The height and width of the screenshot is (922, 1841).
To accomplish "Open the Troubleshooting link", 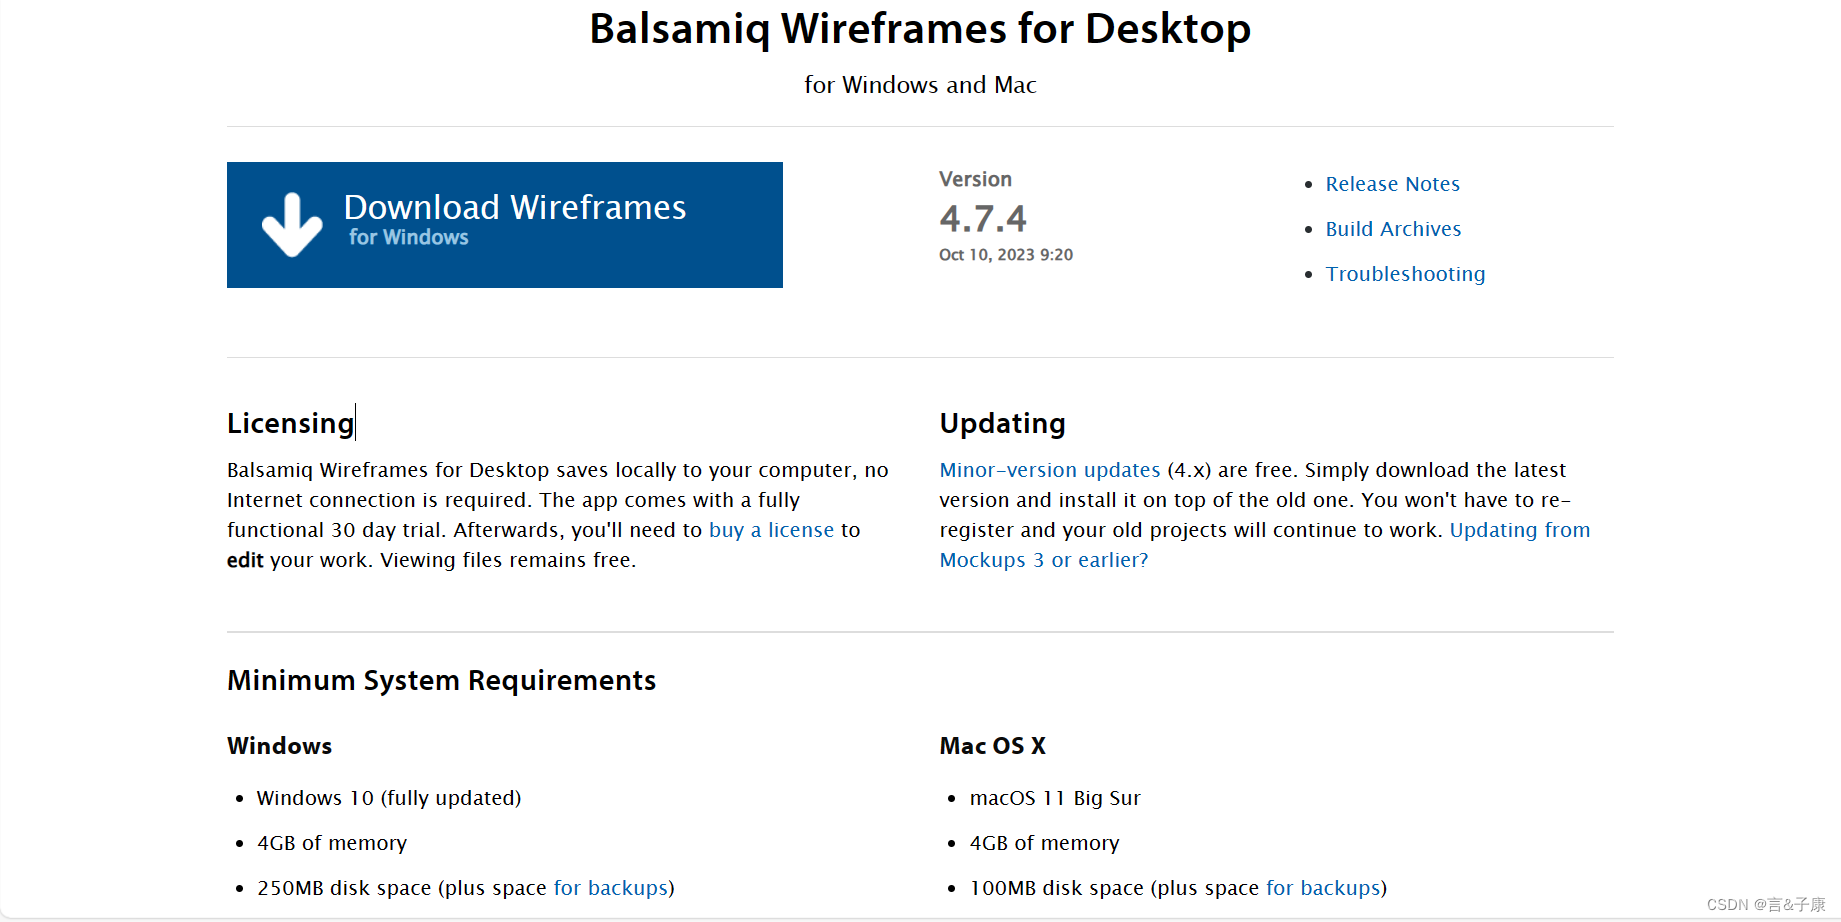I will [x=1405, y=274].
